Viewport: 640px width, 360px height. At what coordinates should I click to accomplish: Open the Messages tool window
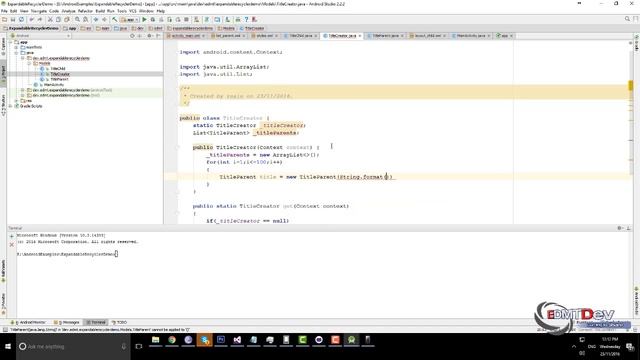[68, 322]
